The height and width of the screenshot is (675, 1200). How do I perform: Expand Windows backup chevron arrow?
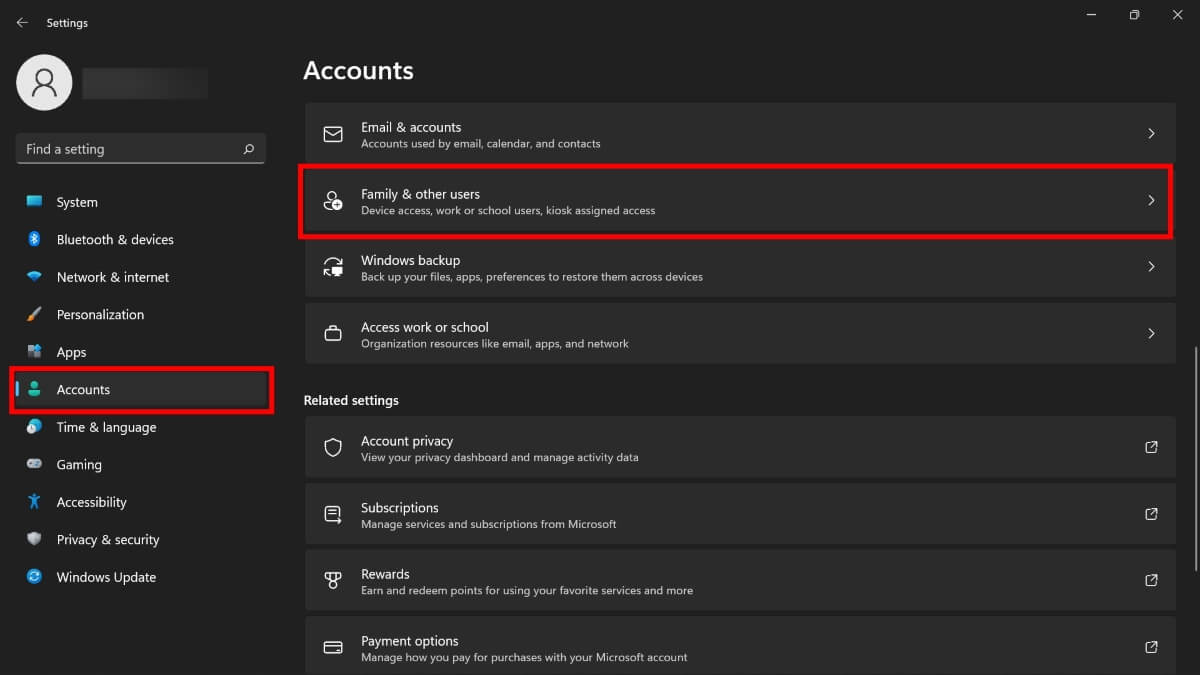tap(1151, 267)
